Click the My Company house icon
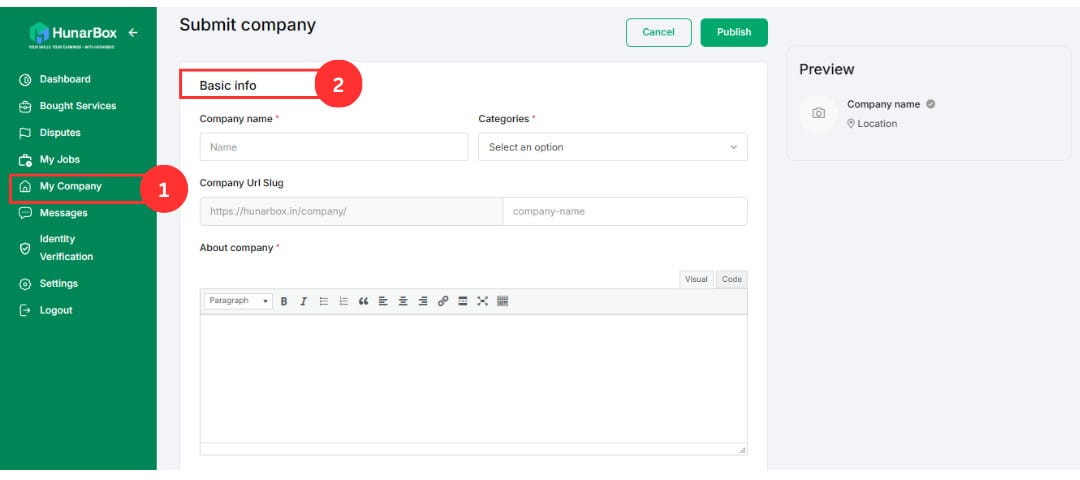 (x=25, y=187)
